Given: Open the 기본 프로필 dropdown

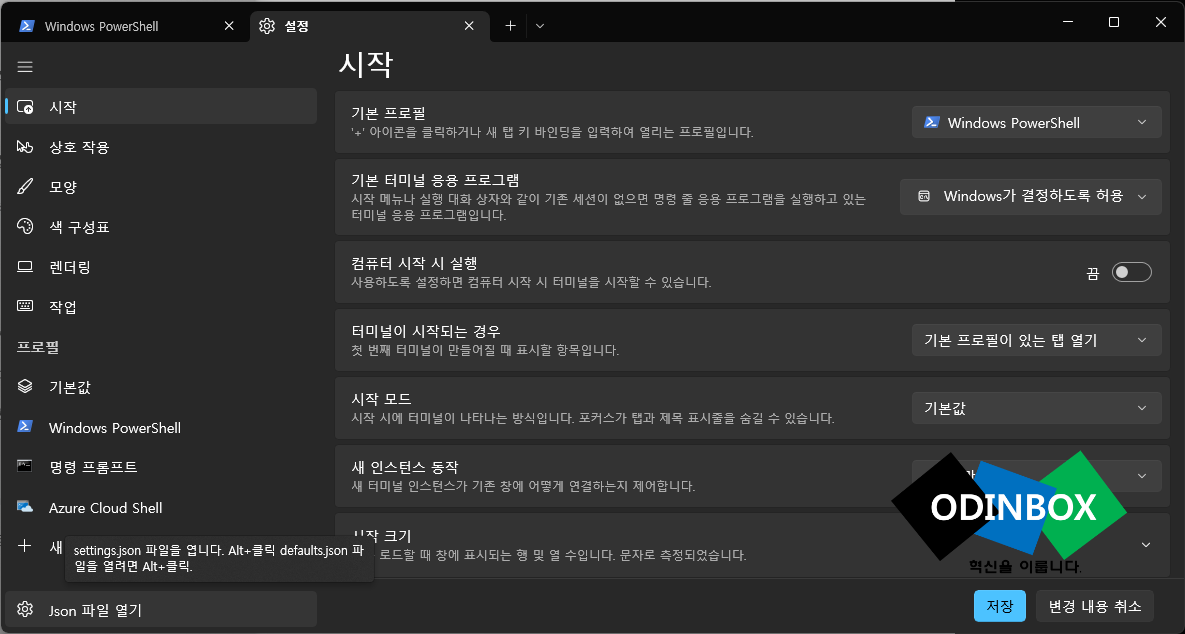Looking at the screenshot, I should (1036, 122).
